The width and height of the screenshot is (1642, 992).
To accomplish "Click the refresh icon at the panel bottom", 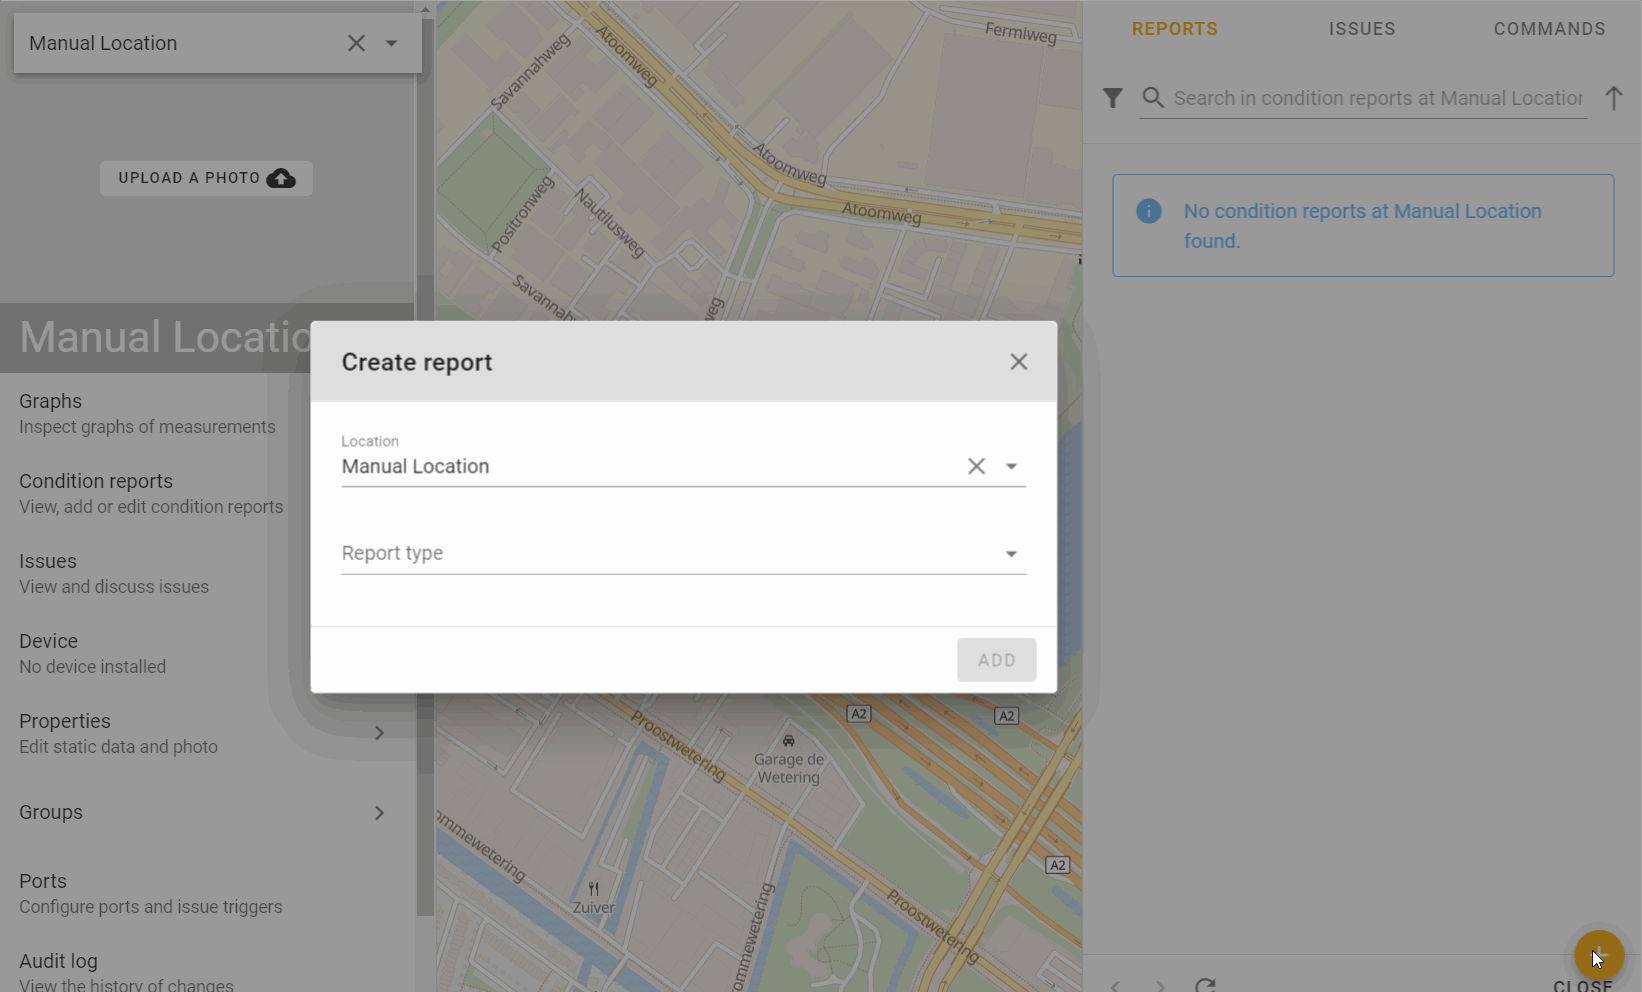I will click(1205, 985).
